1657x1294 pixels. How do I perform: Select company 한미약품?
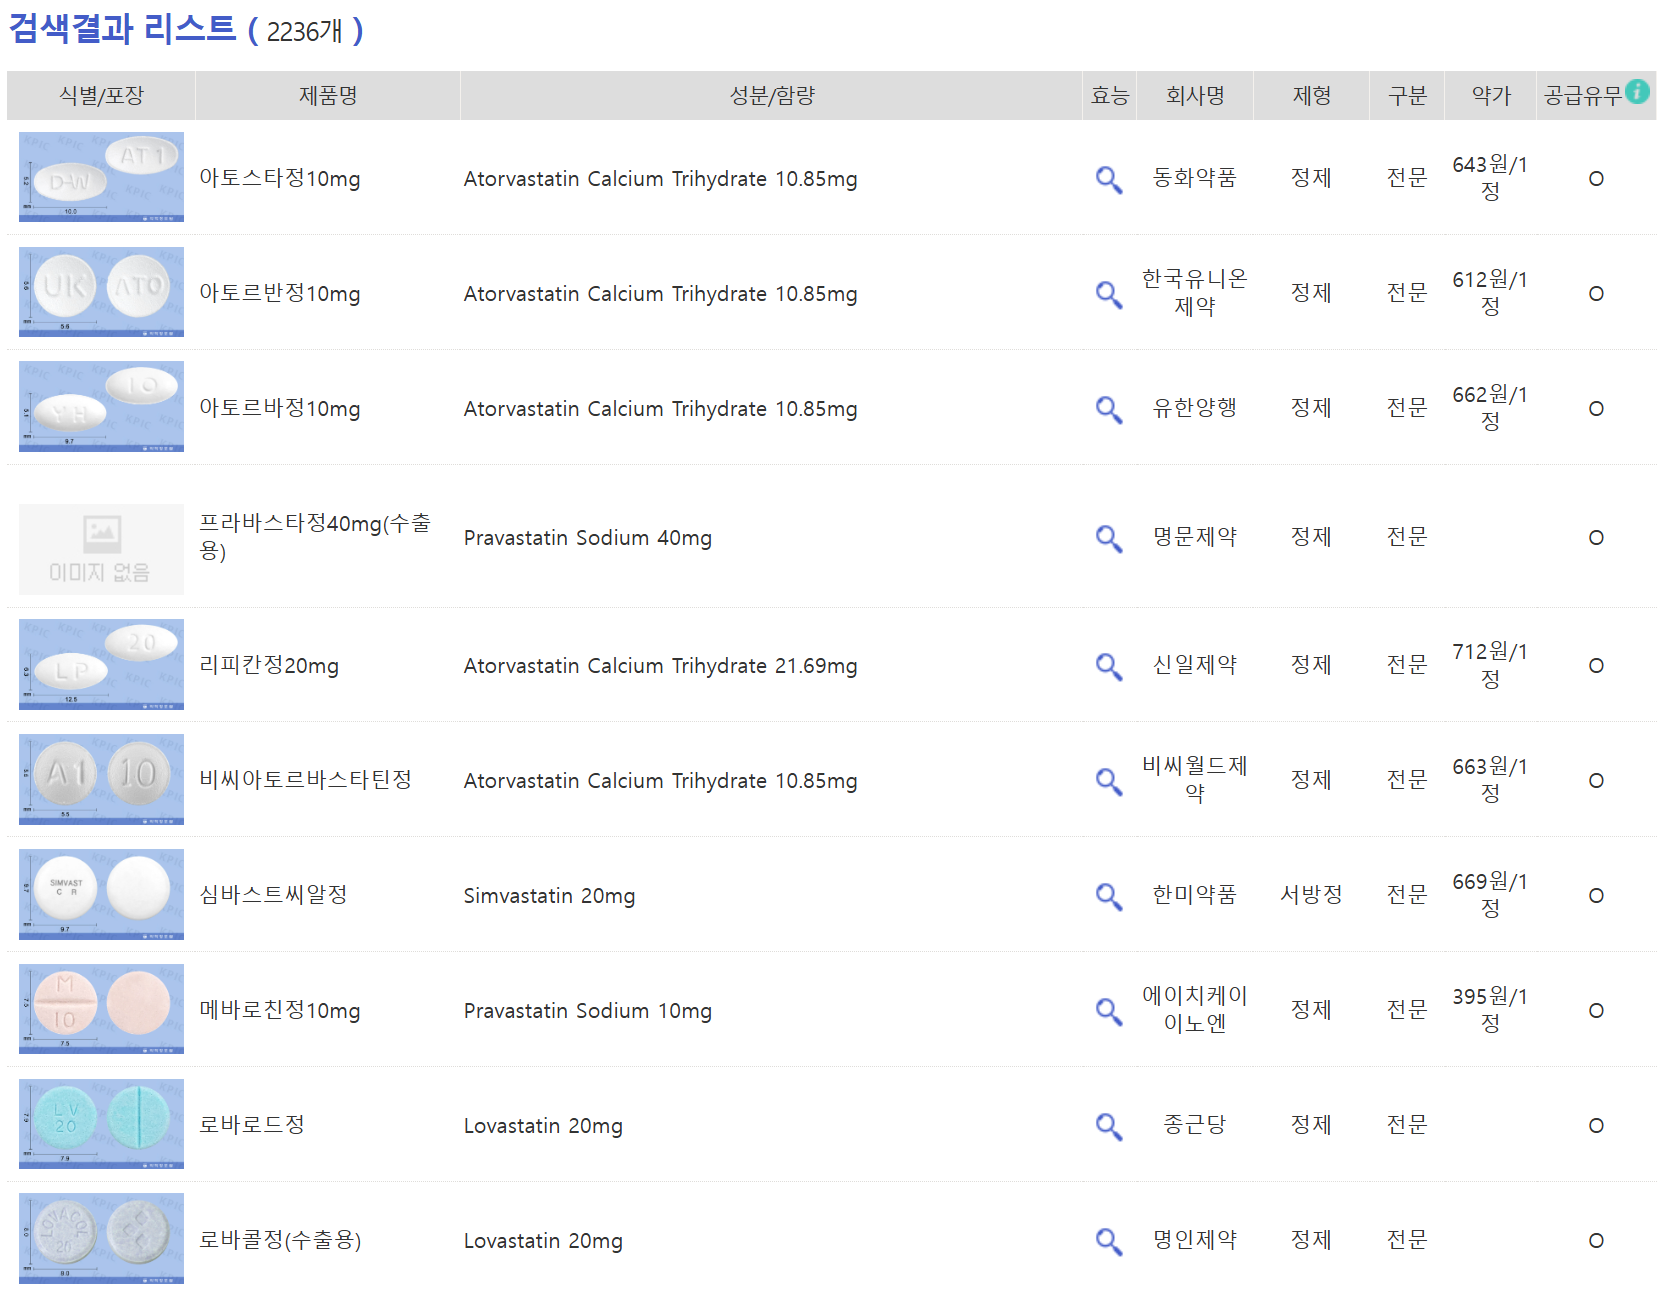[x=1195, y=895]
